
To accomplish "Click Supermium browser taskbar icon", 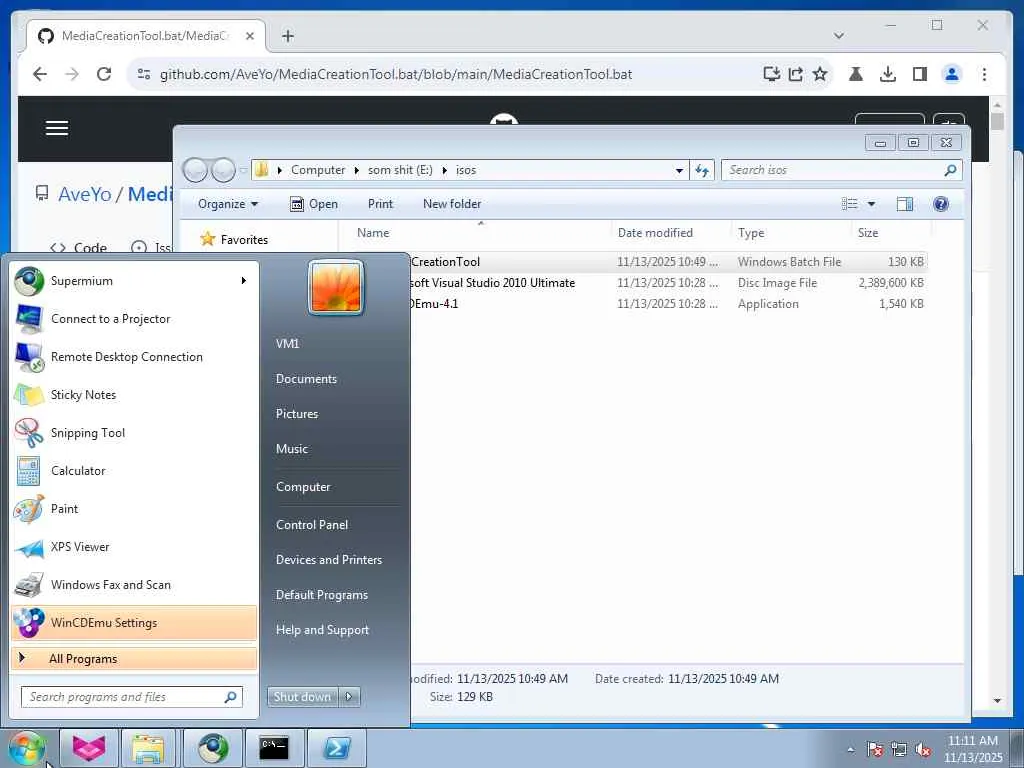I will coord(212,748).
